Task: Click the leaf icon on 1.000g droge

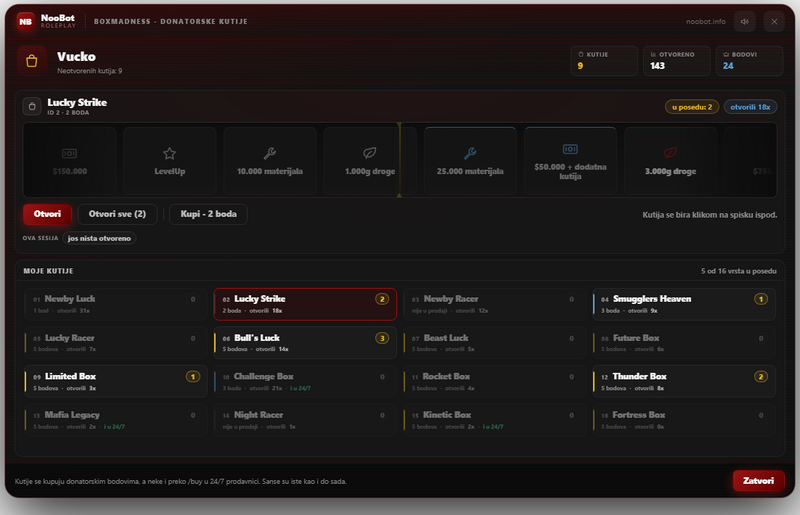Action: (x=369, y=153)
